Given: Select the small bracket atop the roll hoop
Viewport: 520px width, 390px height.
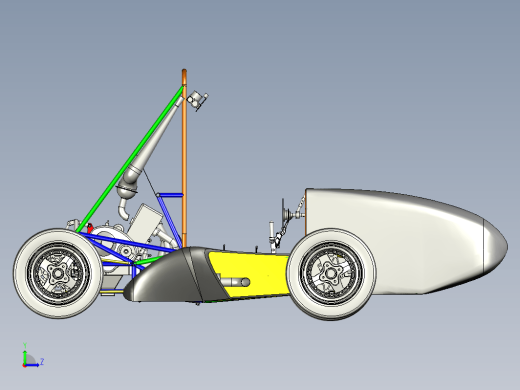Looking at the screenshot, I should pos(197,100).
